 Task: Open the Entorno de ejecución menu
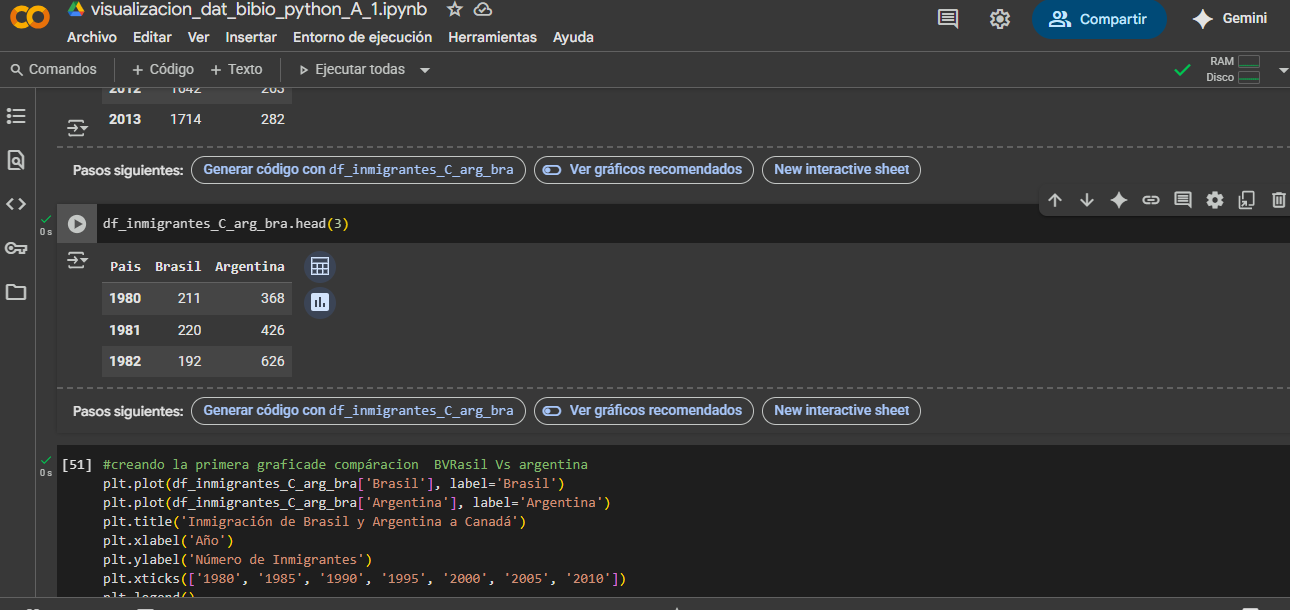[x=362, y=37]
